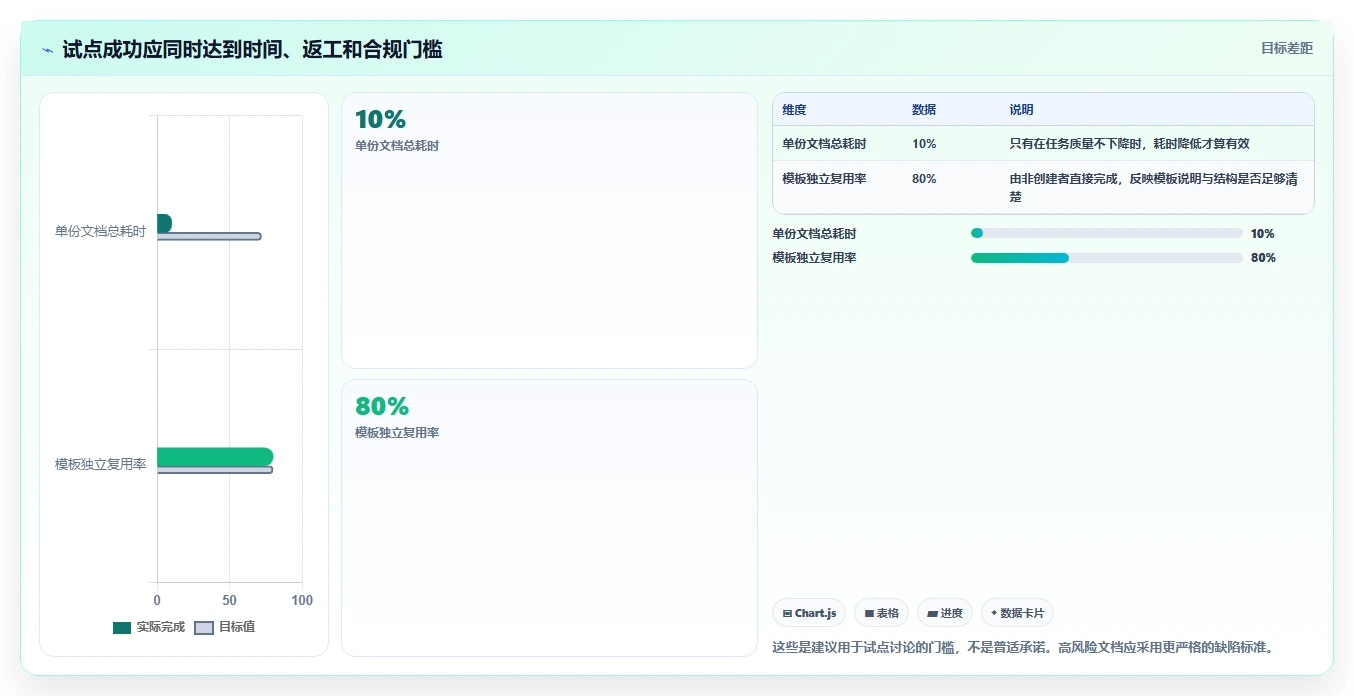The image size is (1354, 696).
Task: Click the 进度 tag chip
Action: (x=945, y=613)
